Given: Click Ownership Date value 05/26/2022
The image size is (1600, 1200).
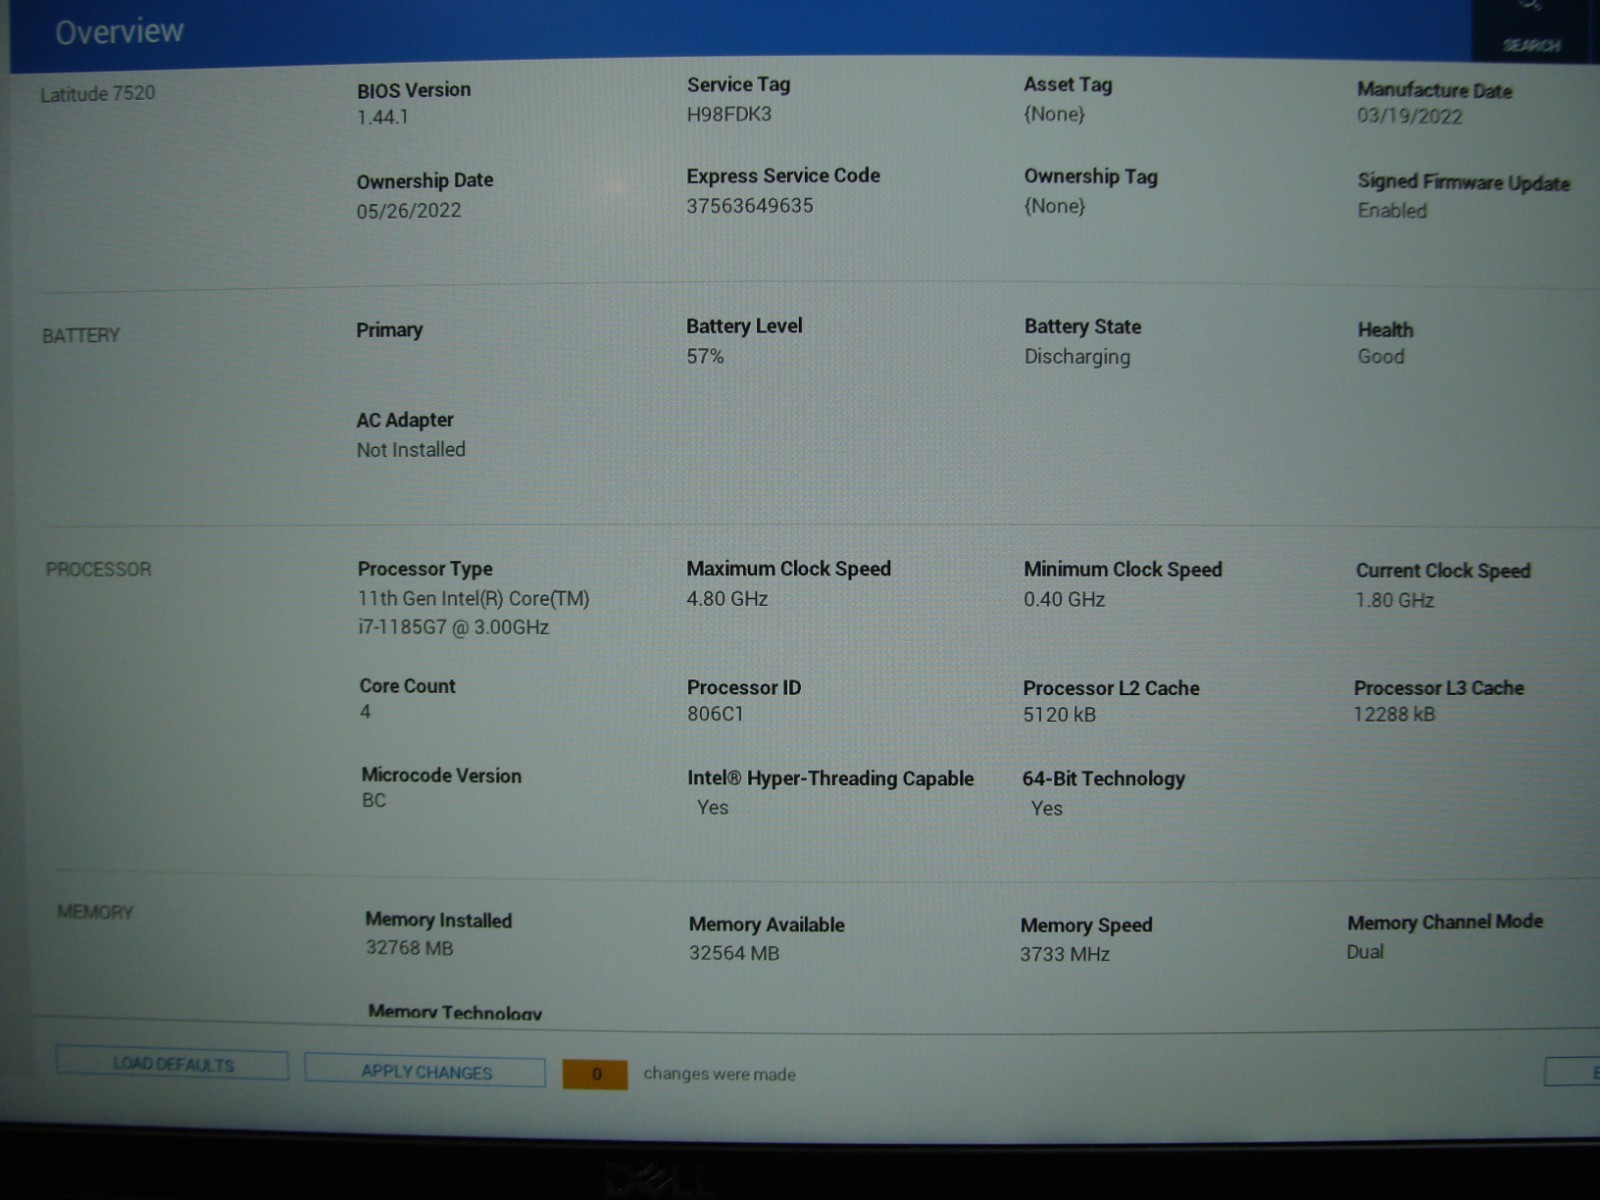Looking at the screenshot, I should 409,211.
